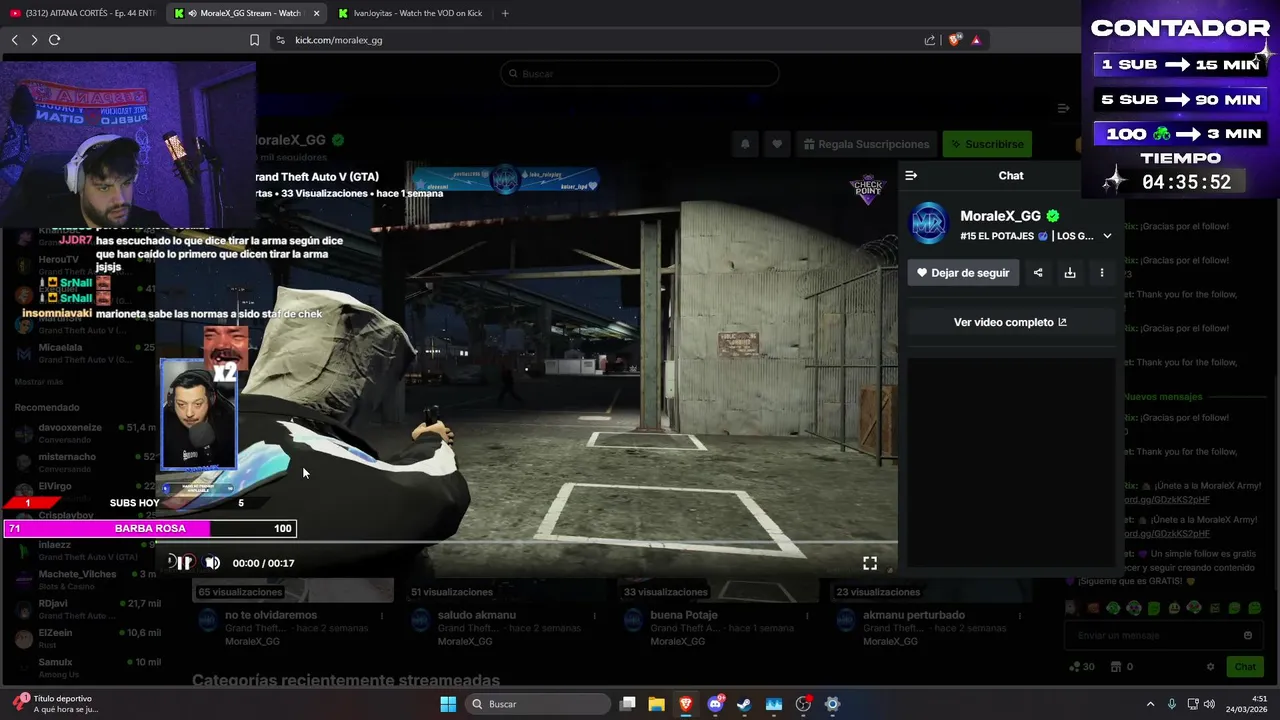Mute the clip volume speaker icon
Image resolution: width=1280 pixels, height=720 pixels.
click(212, 563)
